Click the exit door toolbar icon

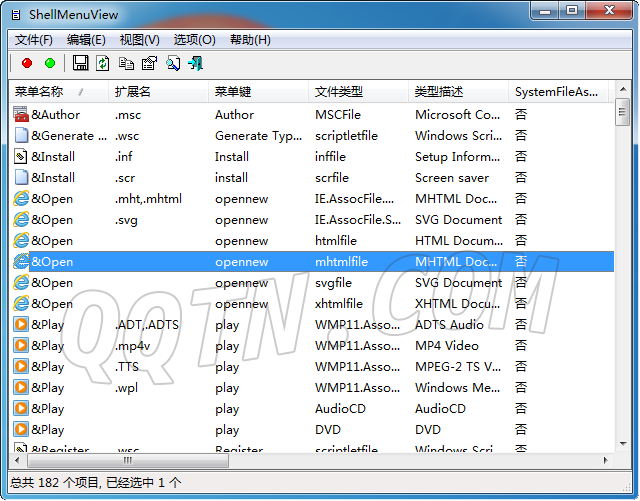(x=195, y=63)
